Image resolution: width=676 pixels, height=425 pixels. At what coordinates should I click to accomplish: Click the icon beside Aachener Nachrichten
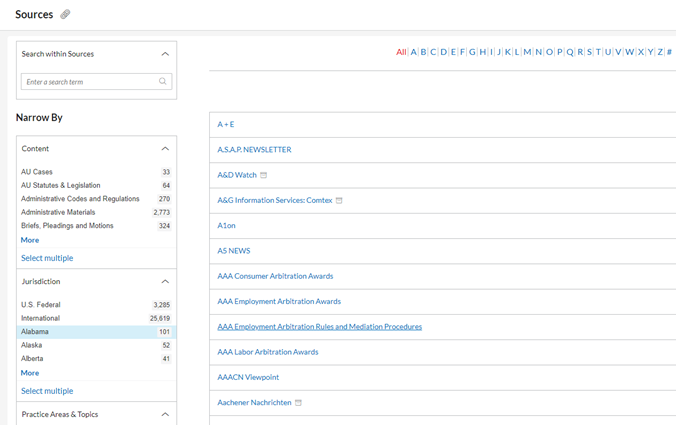click(298, 403)
